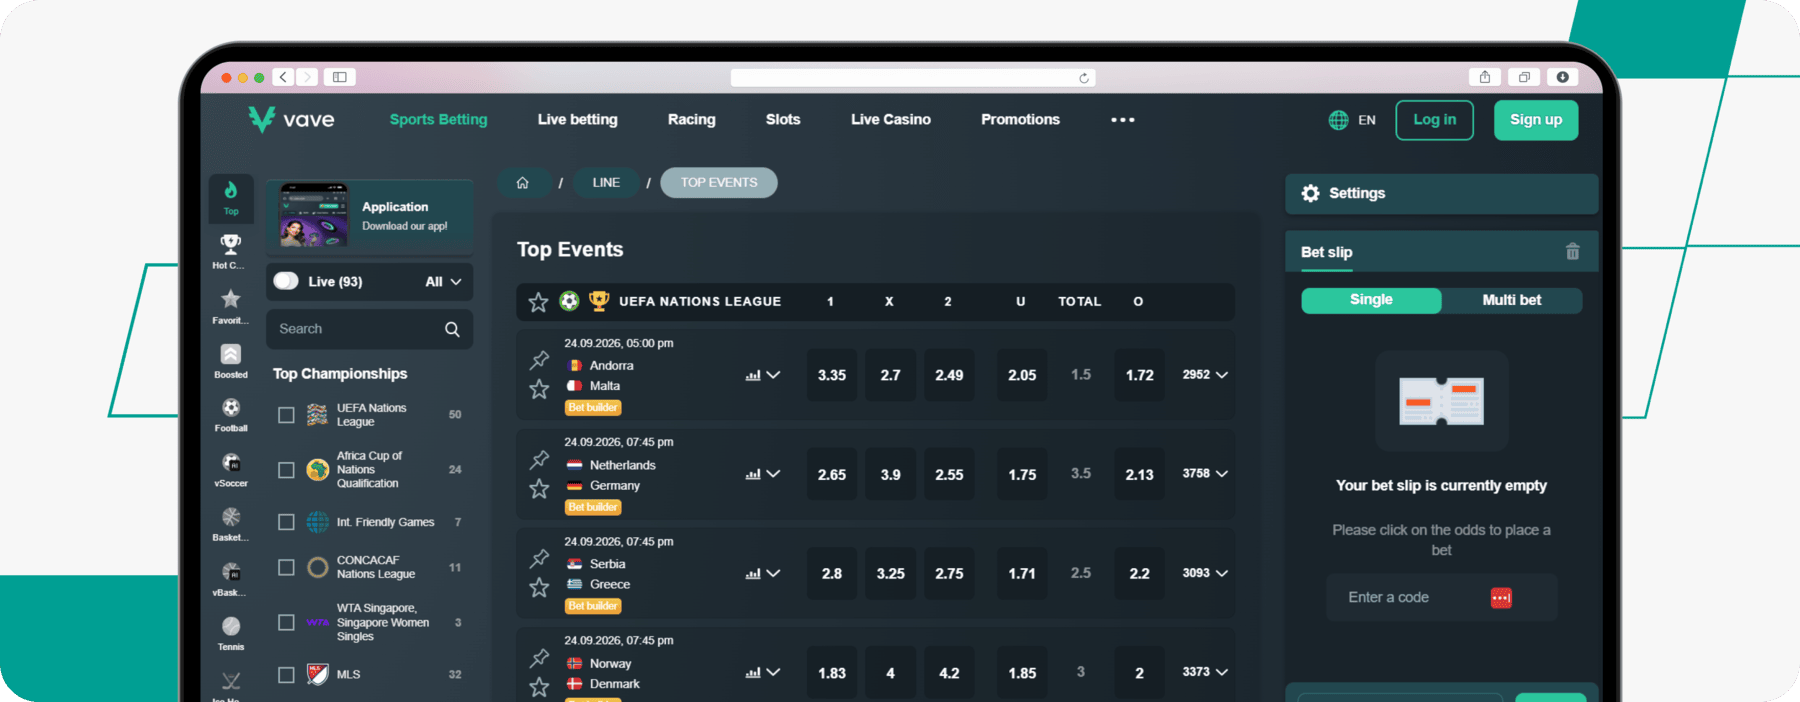
Task: Click the Log in button
Action: coord(1434,120)
